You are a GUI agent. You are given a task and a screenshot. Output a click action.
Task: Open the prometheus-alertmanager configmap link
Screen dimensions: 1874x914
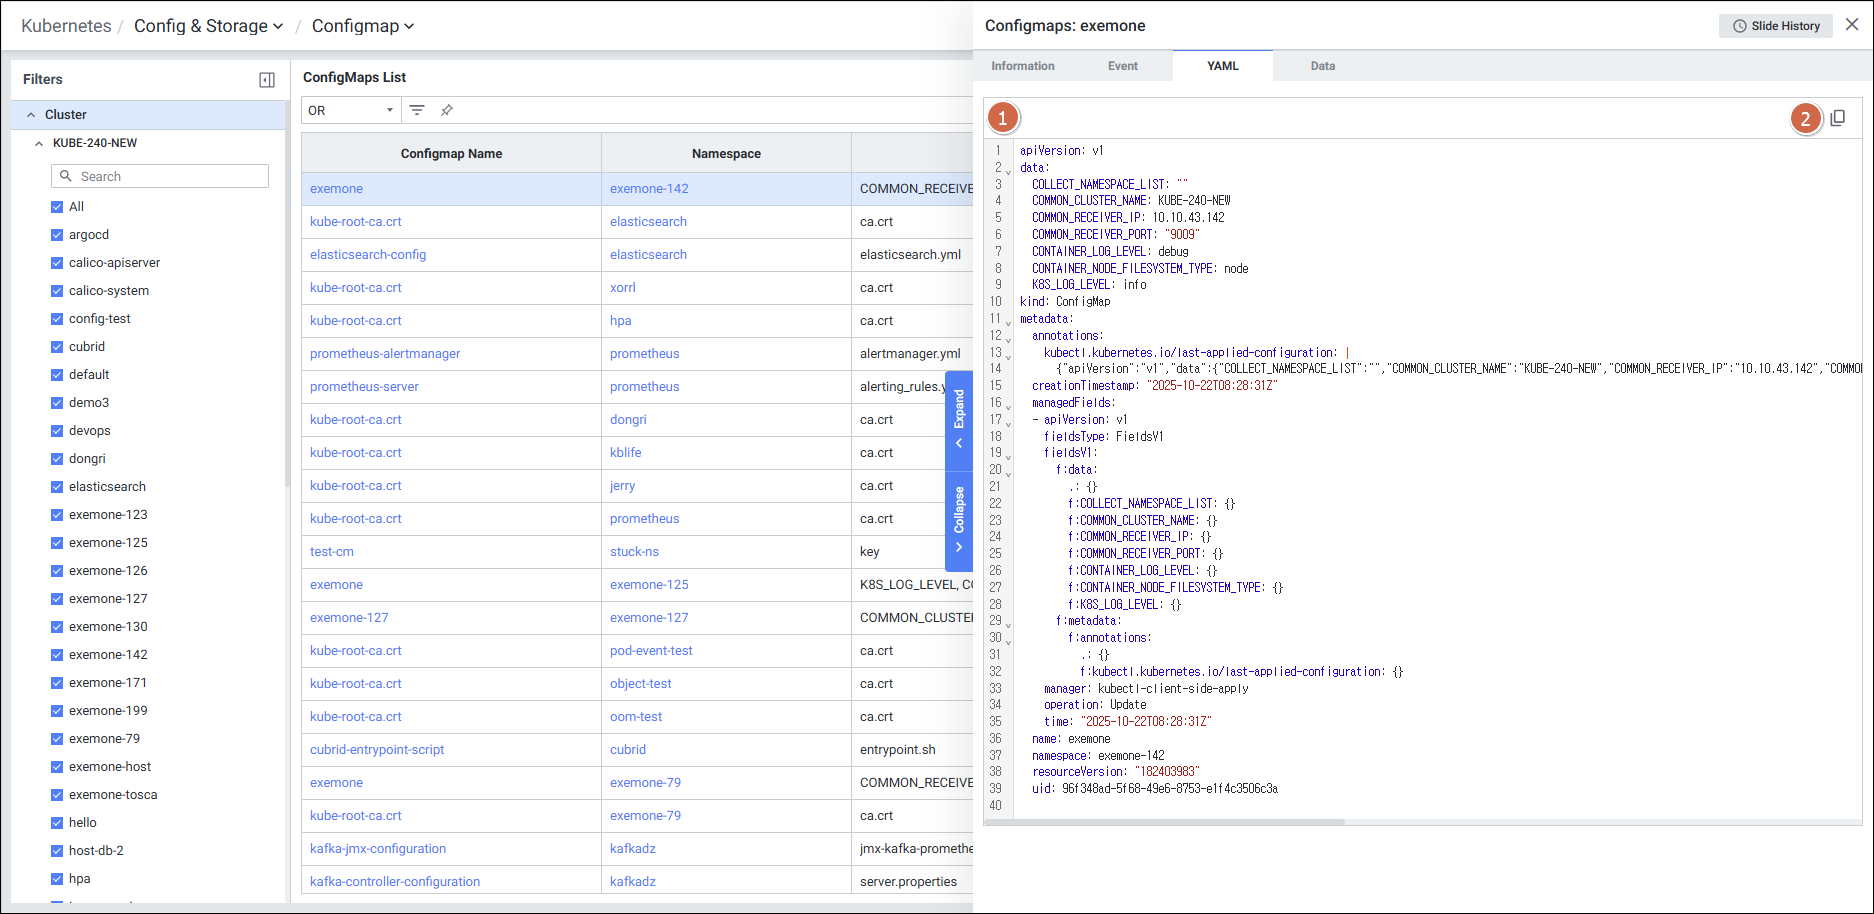385,354
